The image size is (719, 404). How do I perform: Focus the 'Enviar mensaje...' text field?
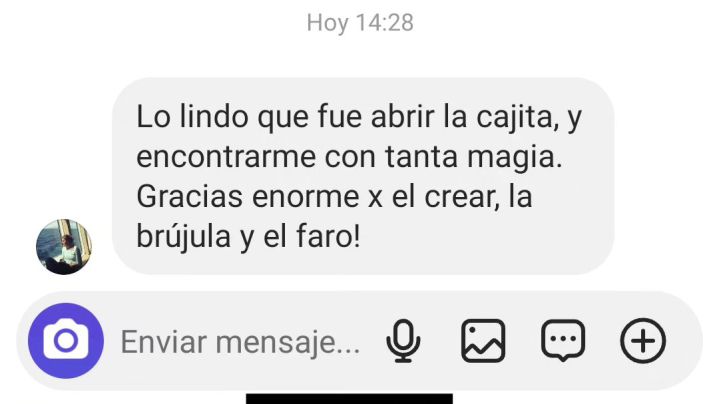click(240, 342)
